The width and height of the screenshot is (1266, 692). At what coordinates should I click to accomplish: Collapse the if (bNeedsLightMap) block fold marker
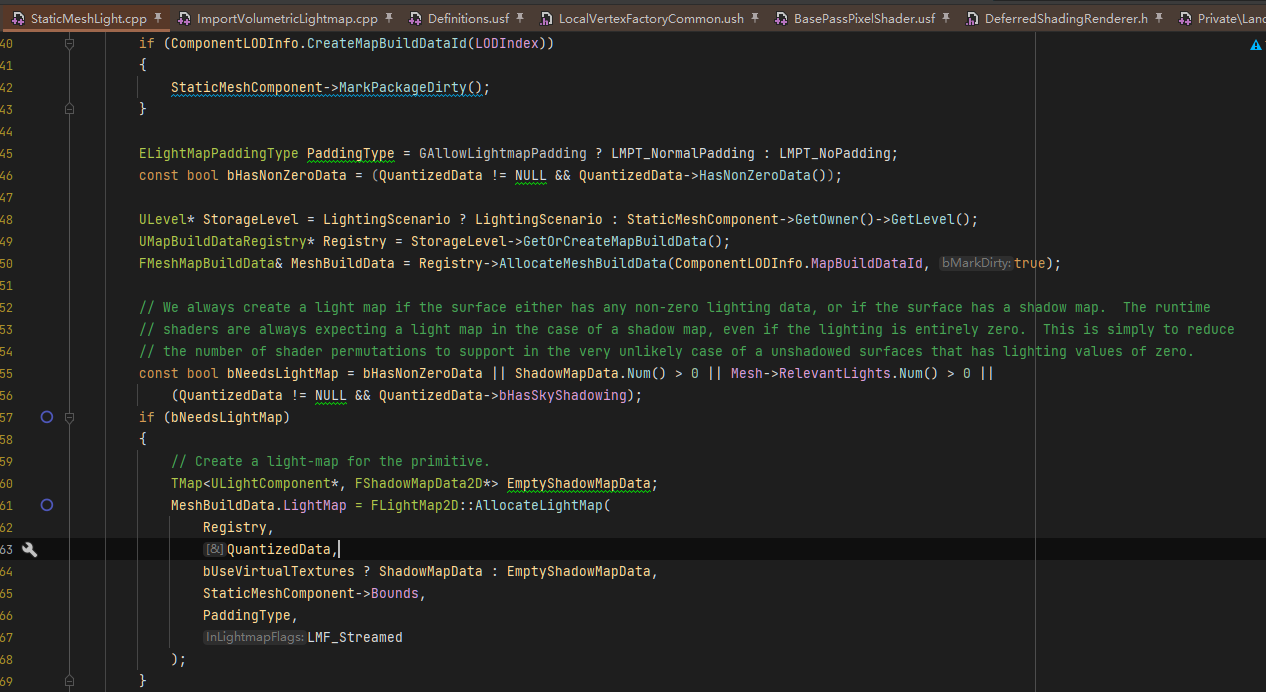tap(69, 417)
